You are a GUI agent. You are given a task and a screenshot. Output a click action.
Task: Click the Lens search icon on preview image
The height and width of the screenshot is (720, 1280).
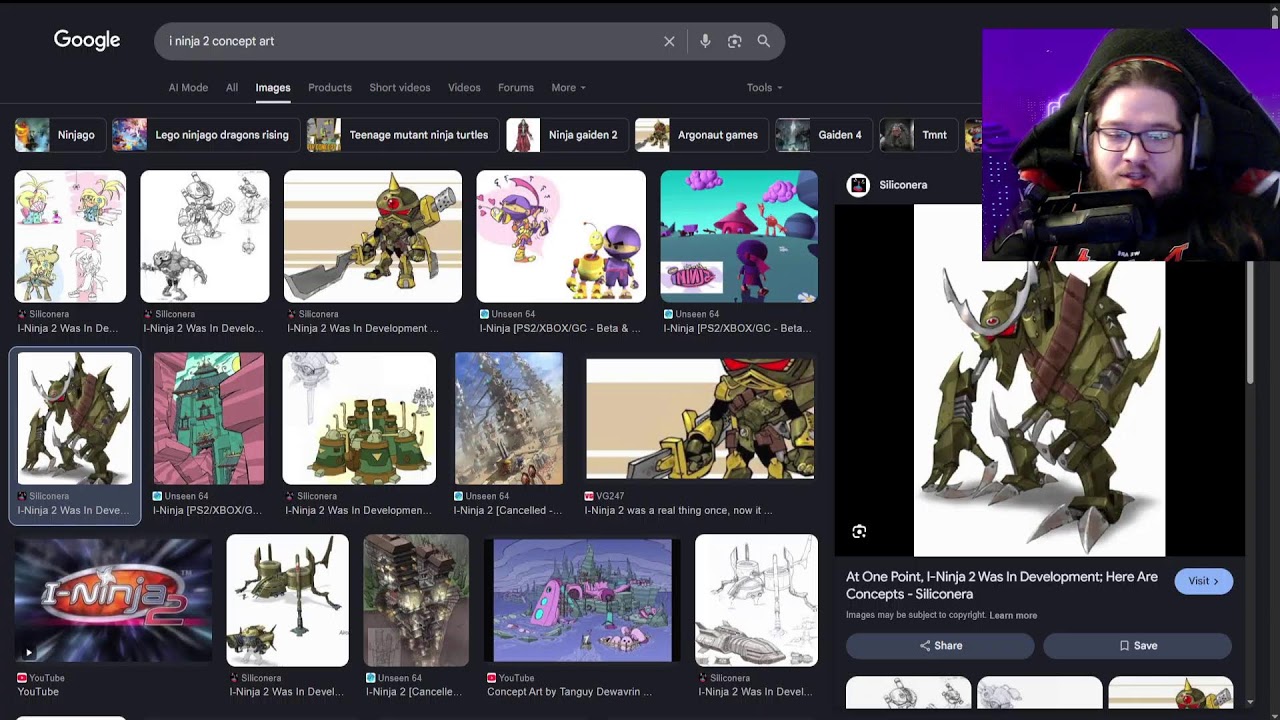point(859,532)
